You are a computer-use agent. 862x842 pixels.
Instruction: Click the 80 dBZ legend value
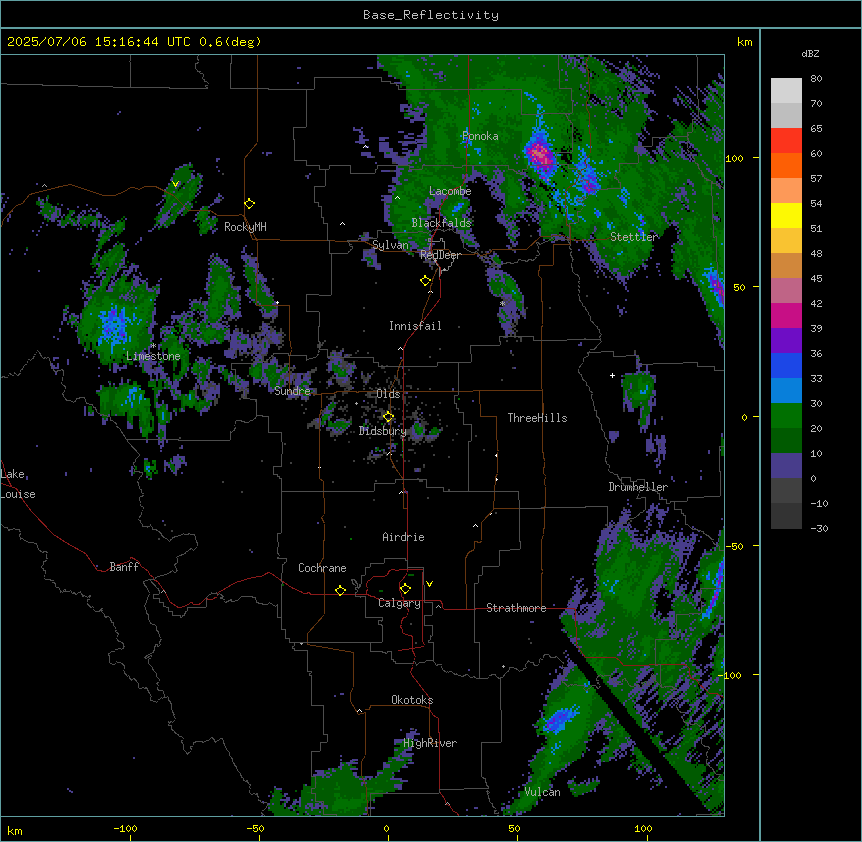click(x=816, y=79)
